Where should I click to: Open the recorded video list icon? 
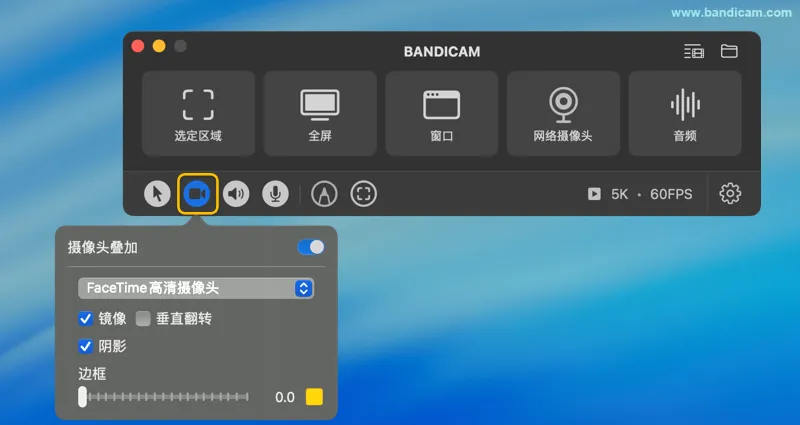(694, 52)
